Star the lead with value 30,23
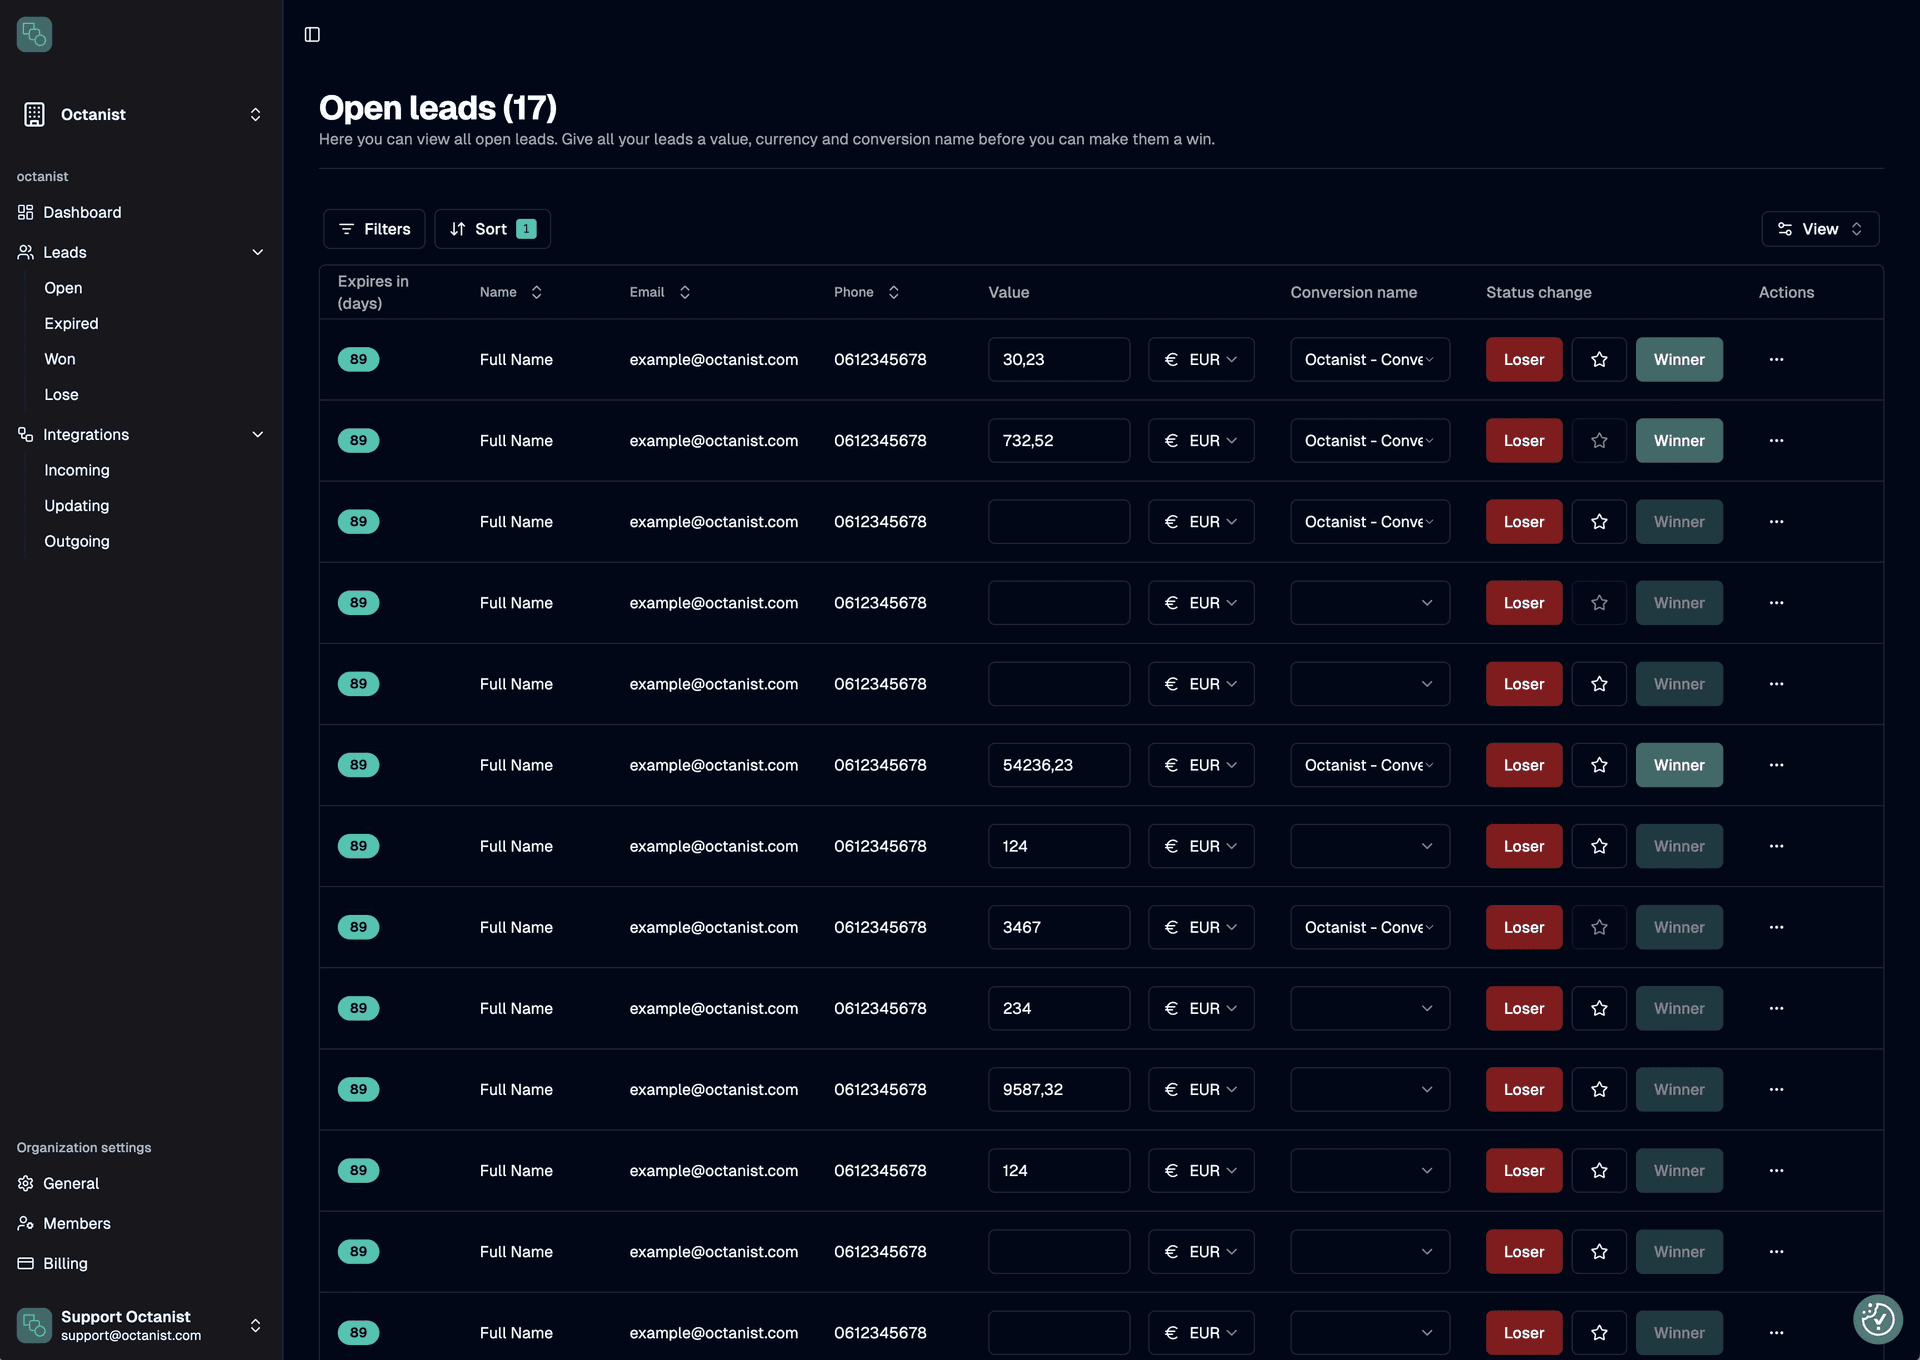Image resolution: width=1920 pixels, height=1360 pixels. [x=1599, y=360]
